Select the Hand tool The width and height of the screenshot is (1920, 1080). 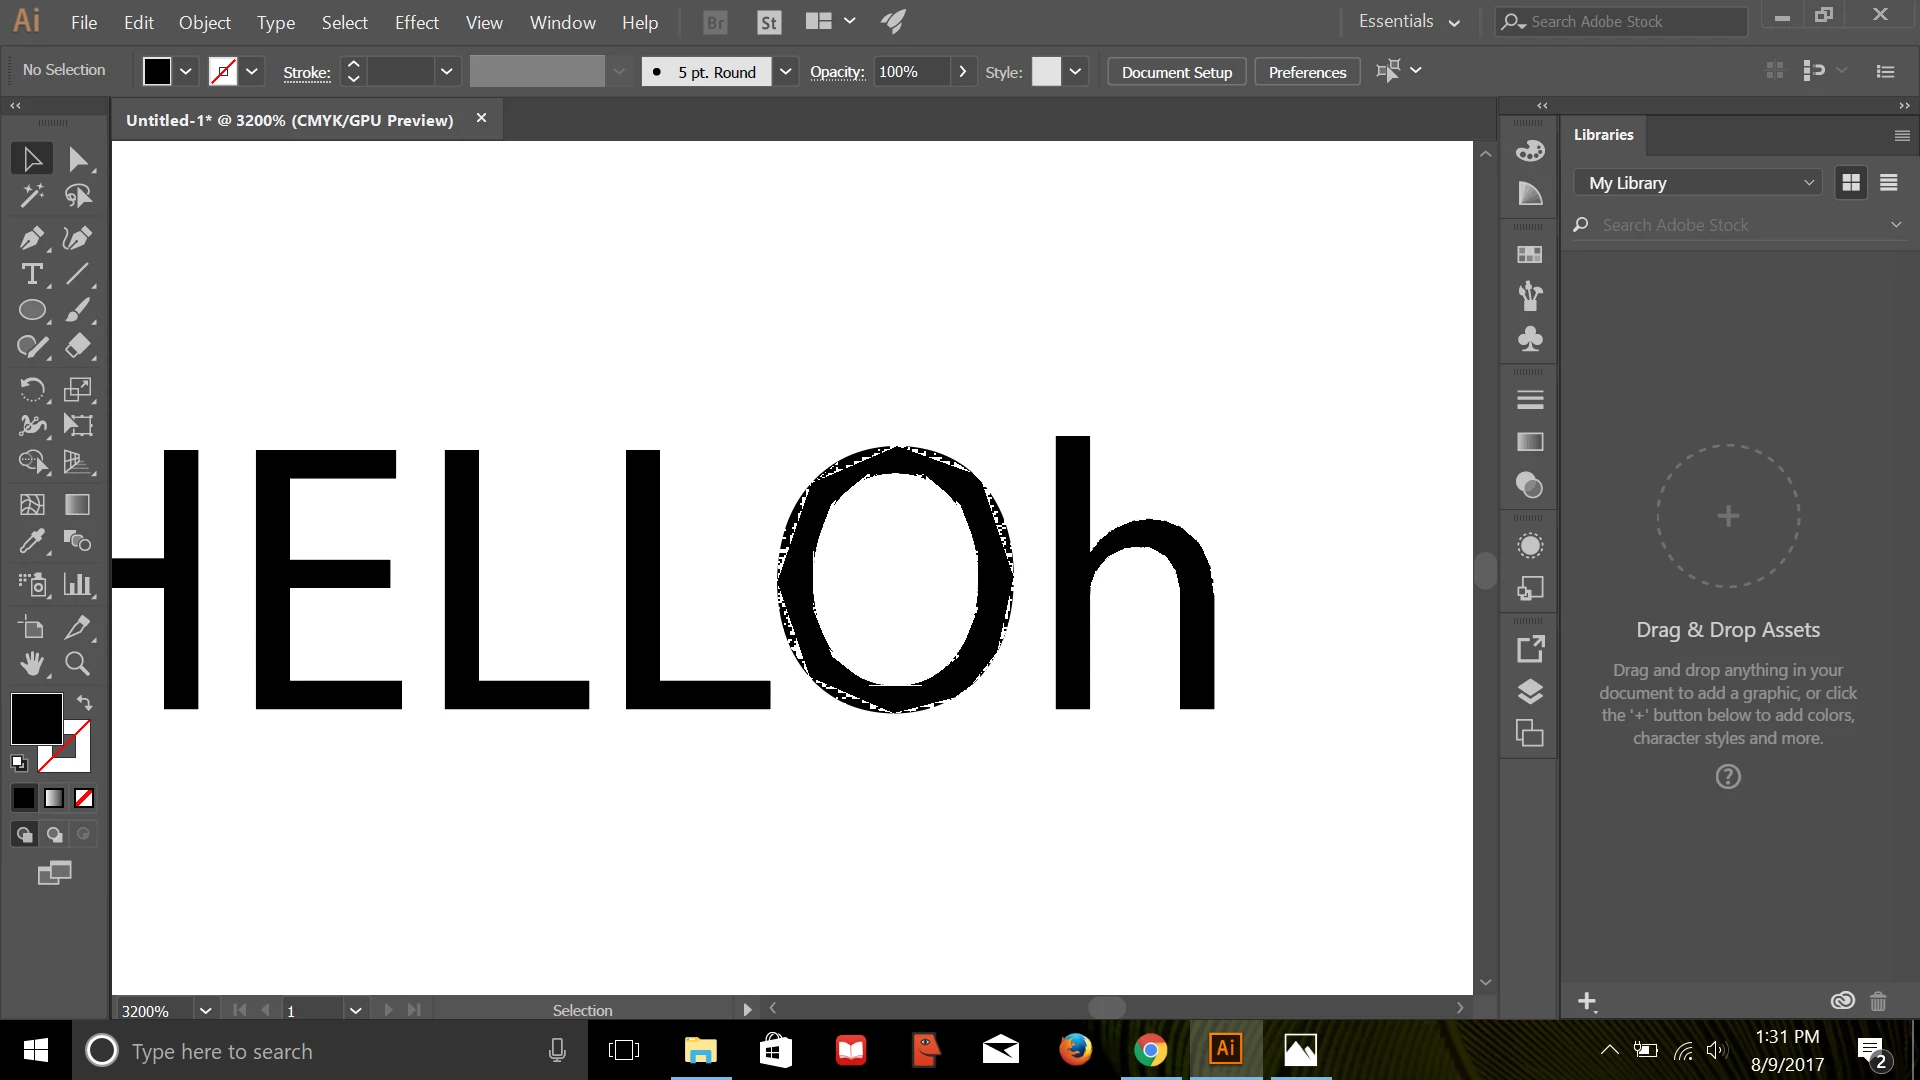click(x=31, y=664)
